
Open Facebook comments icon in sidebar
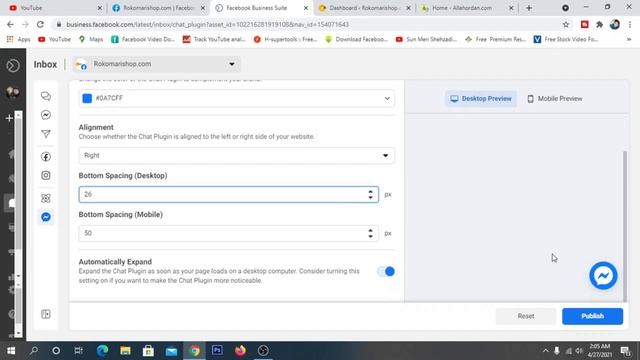(x=46, y=157)
